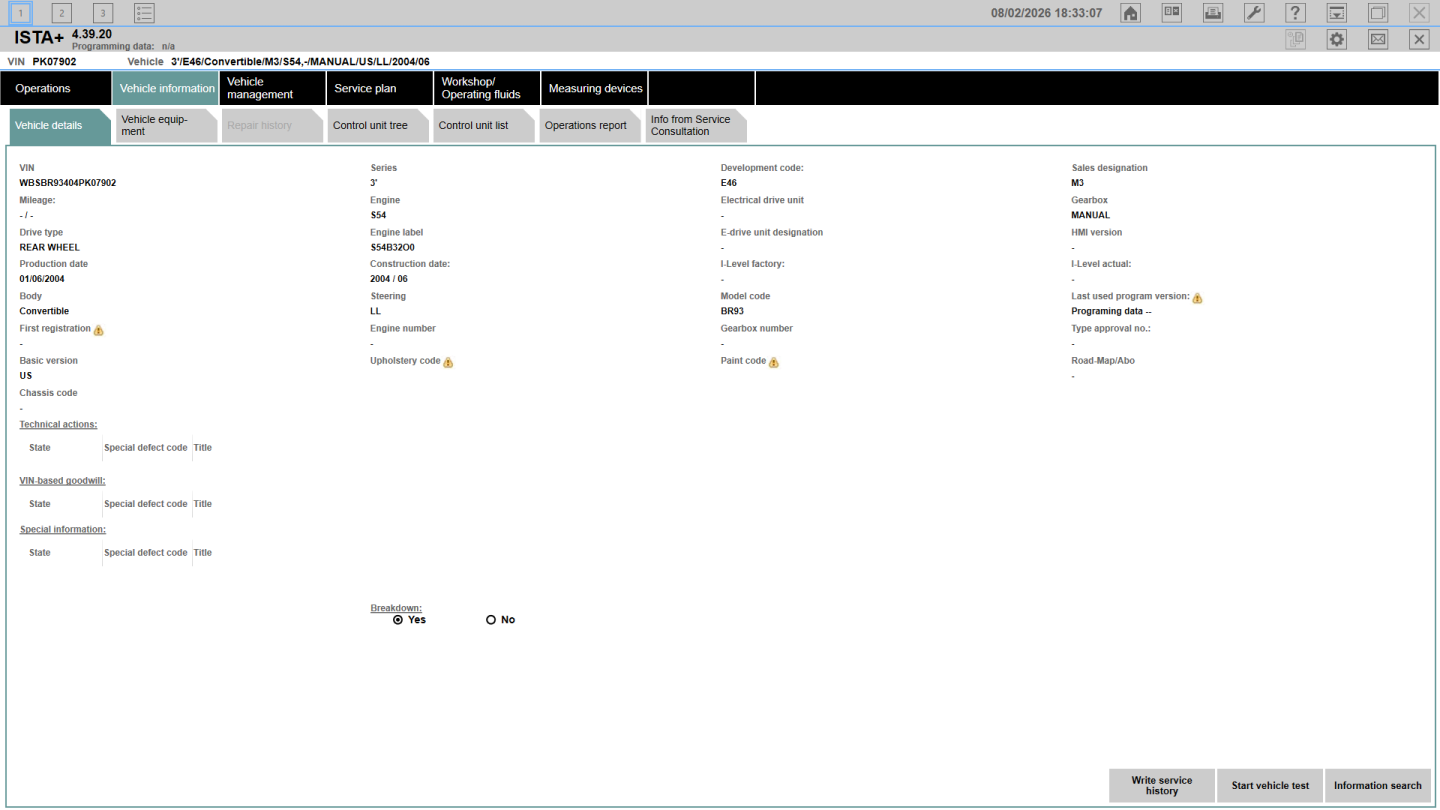1440x810 pixels.
Task: Click the wrench icon in the top toolbar
Action: click(x=1253, y=13)
